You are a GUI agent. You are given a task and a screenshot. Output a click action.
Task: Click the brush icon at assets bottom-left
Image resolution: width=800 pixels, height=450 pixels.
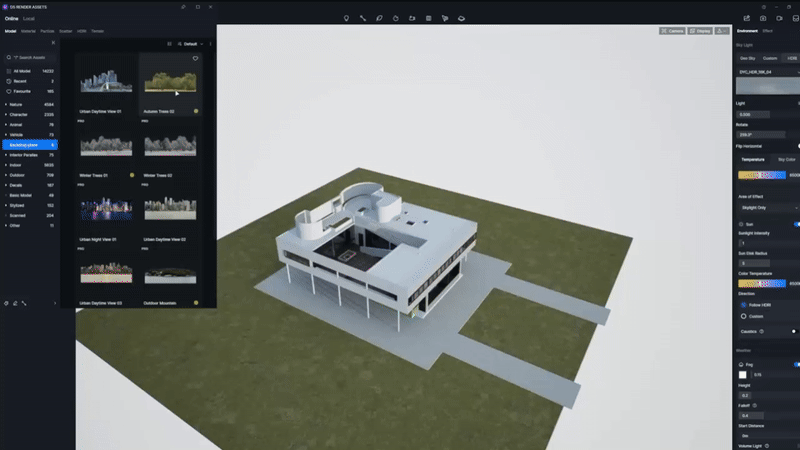[15, 303]
